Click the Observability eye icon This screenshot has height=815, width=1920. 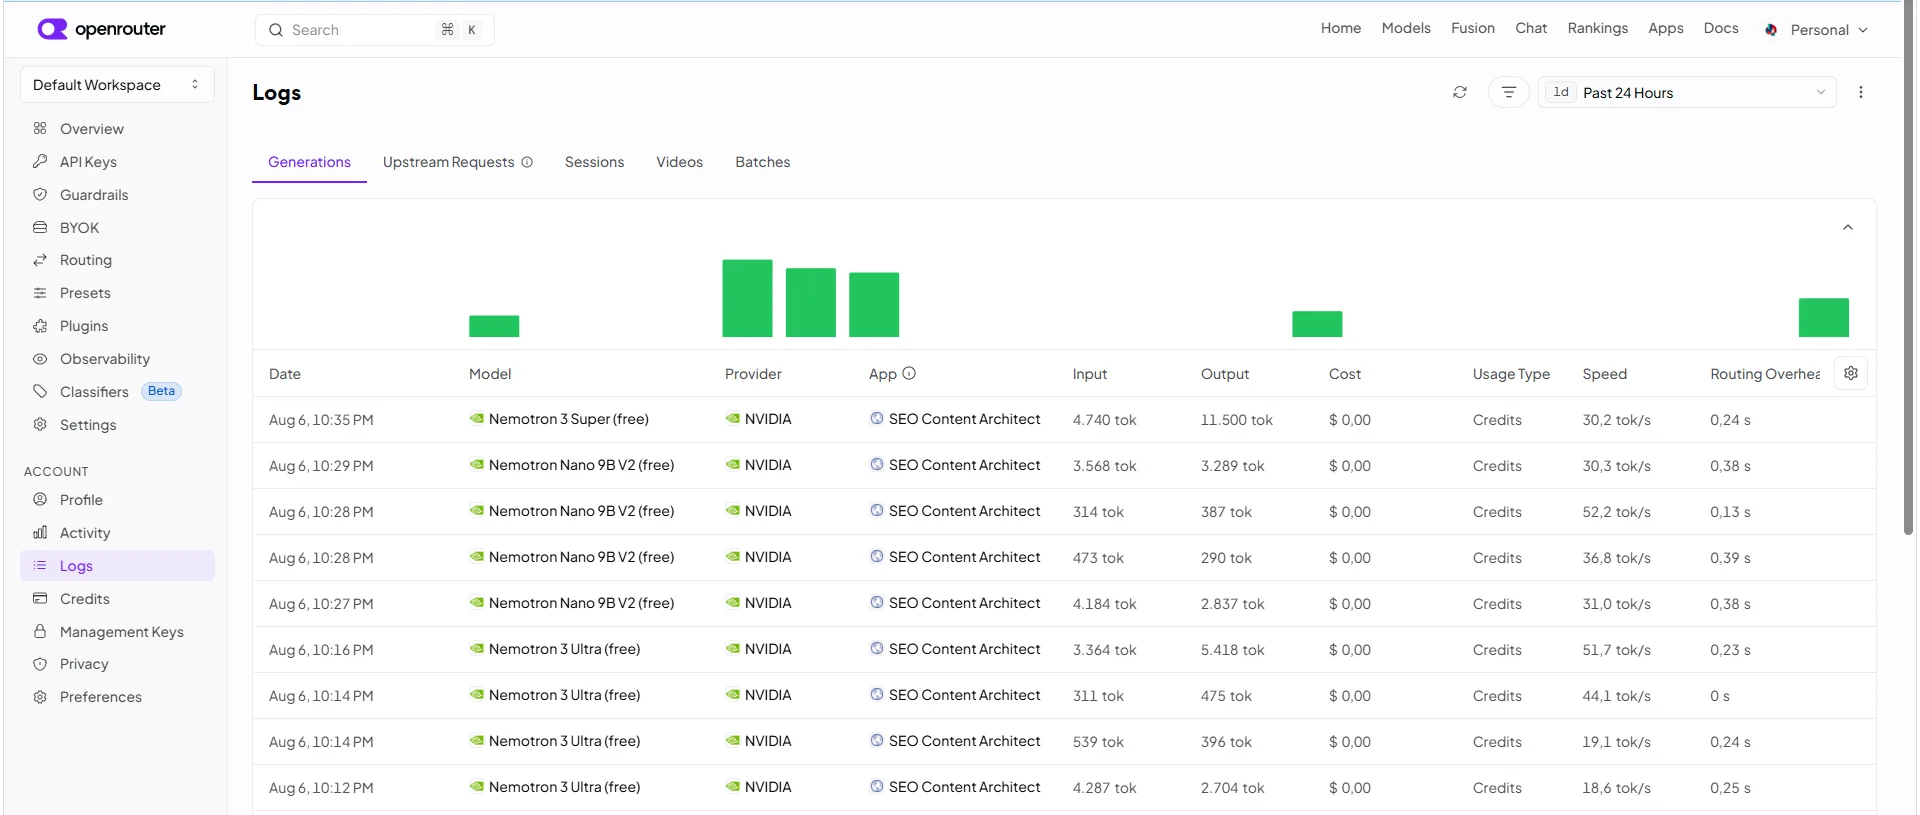[40, 359]
